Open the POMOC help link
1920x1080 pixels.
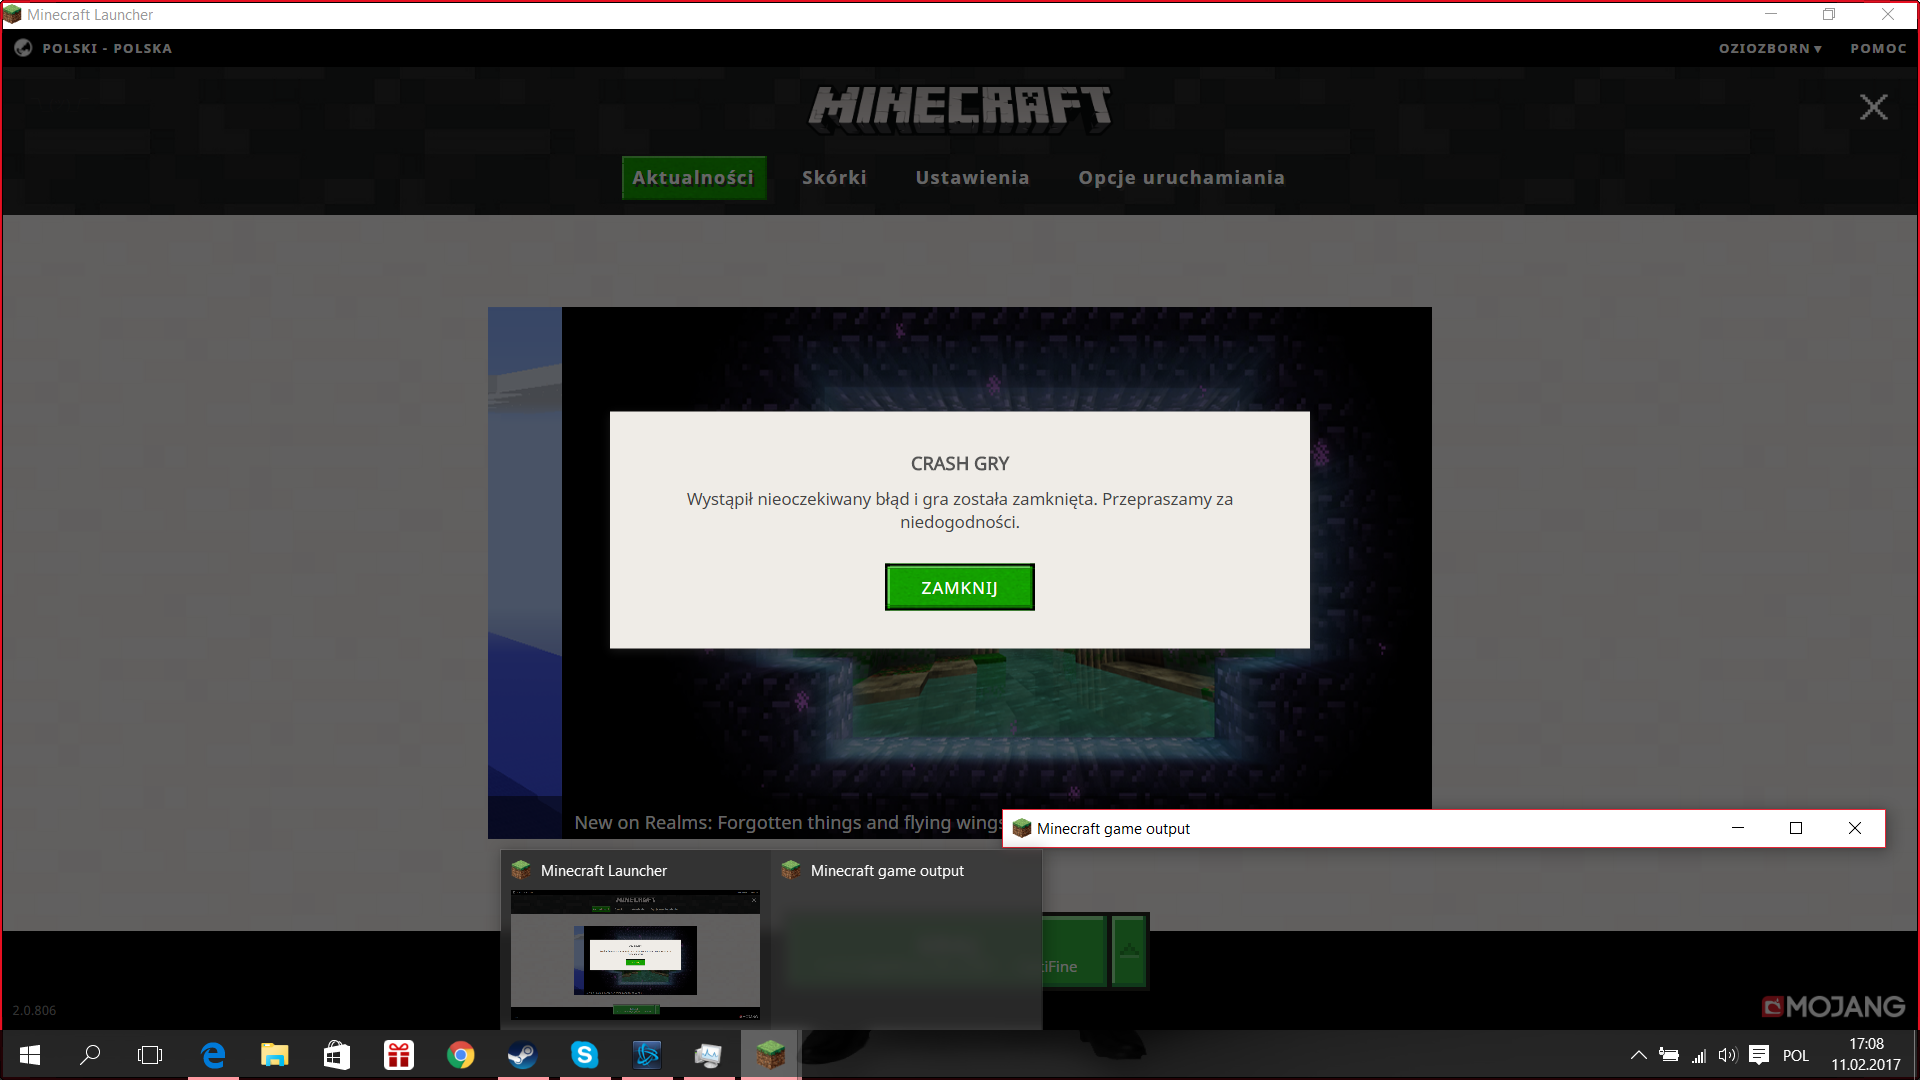coord(1878,48)
